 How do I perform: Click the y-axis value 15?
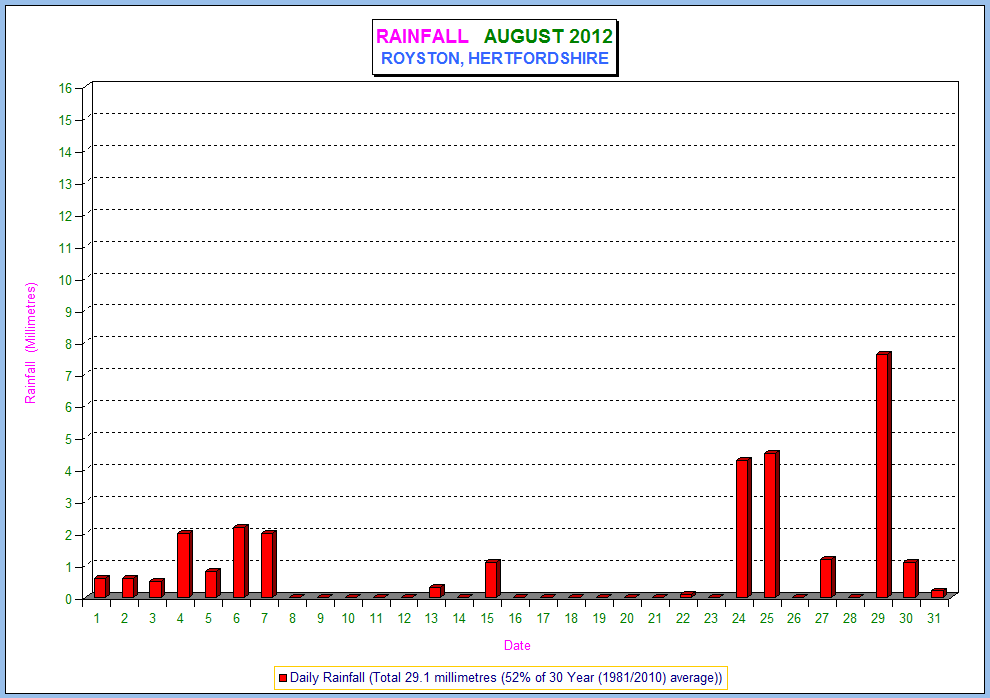click(x=66, y=120)
